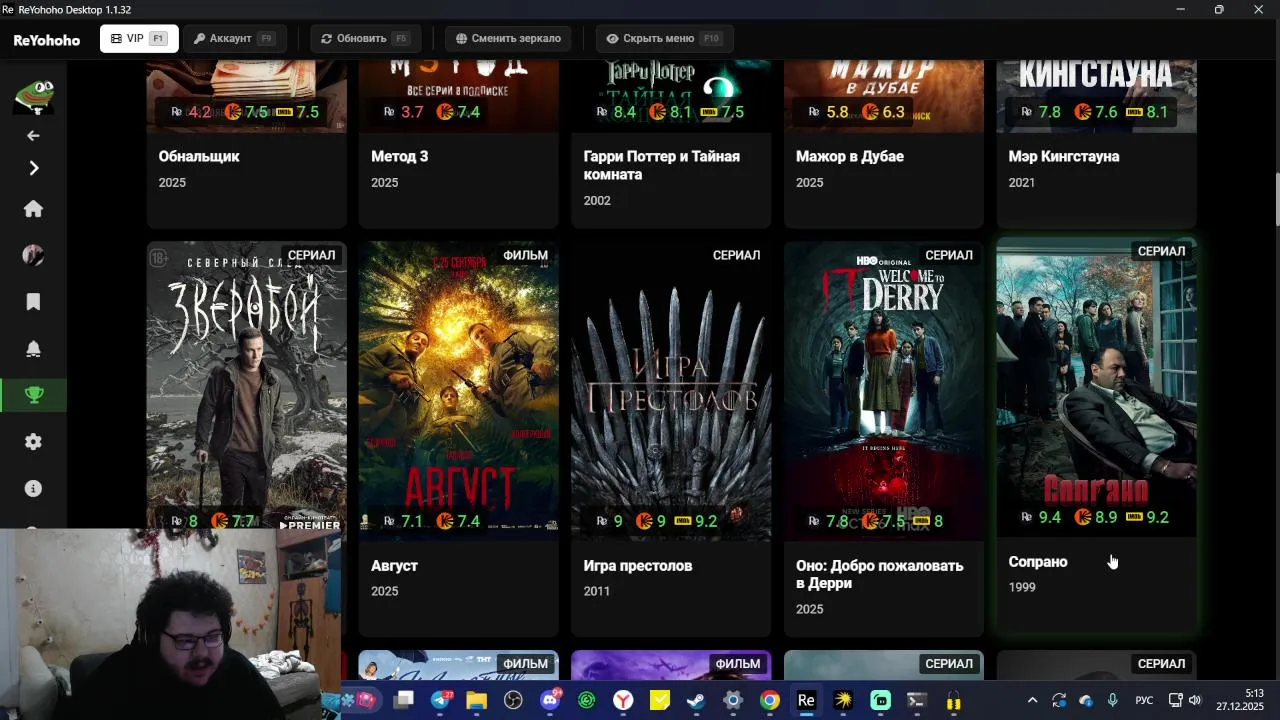Open the info icon in sidebar
This screenshot has width=1280, height=720.
(x=33, y=489)
